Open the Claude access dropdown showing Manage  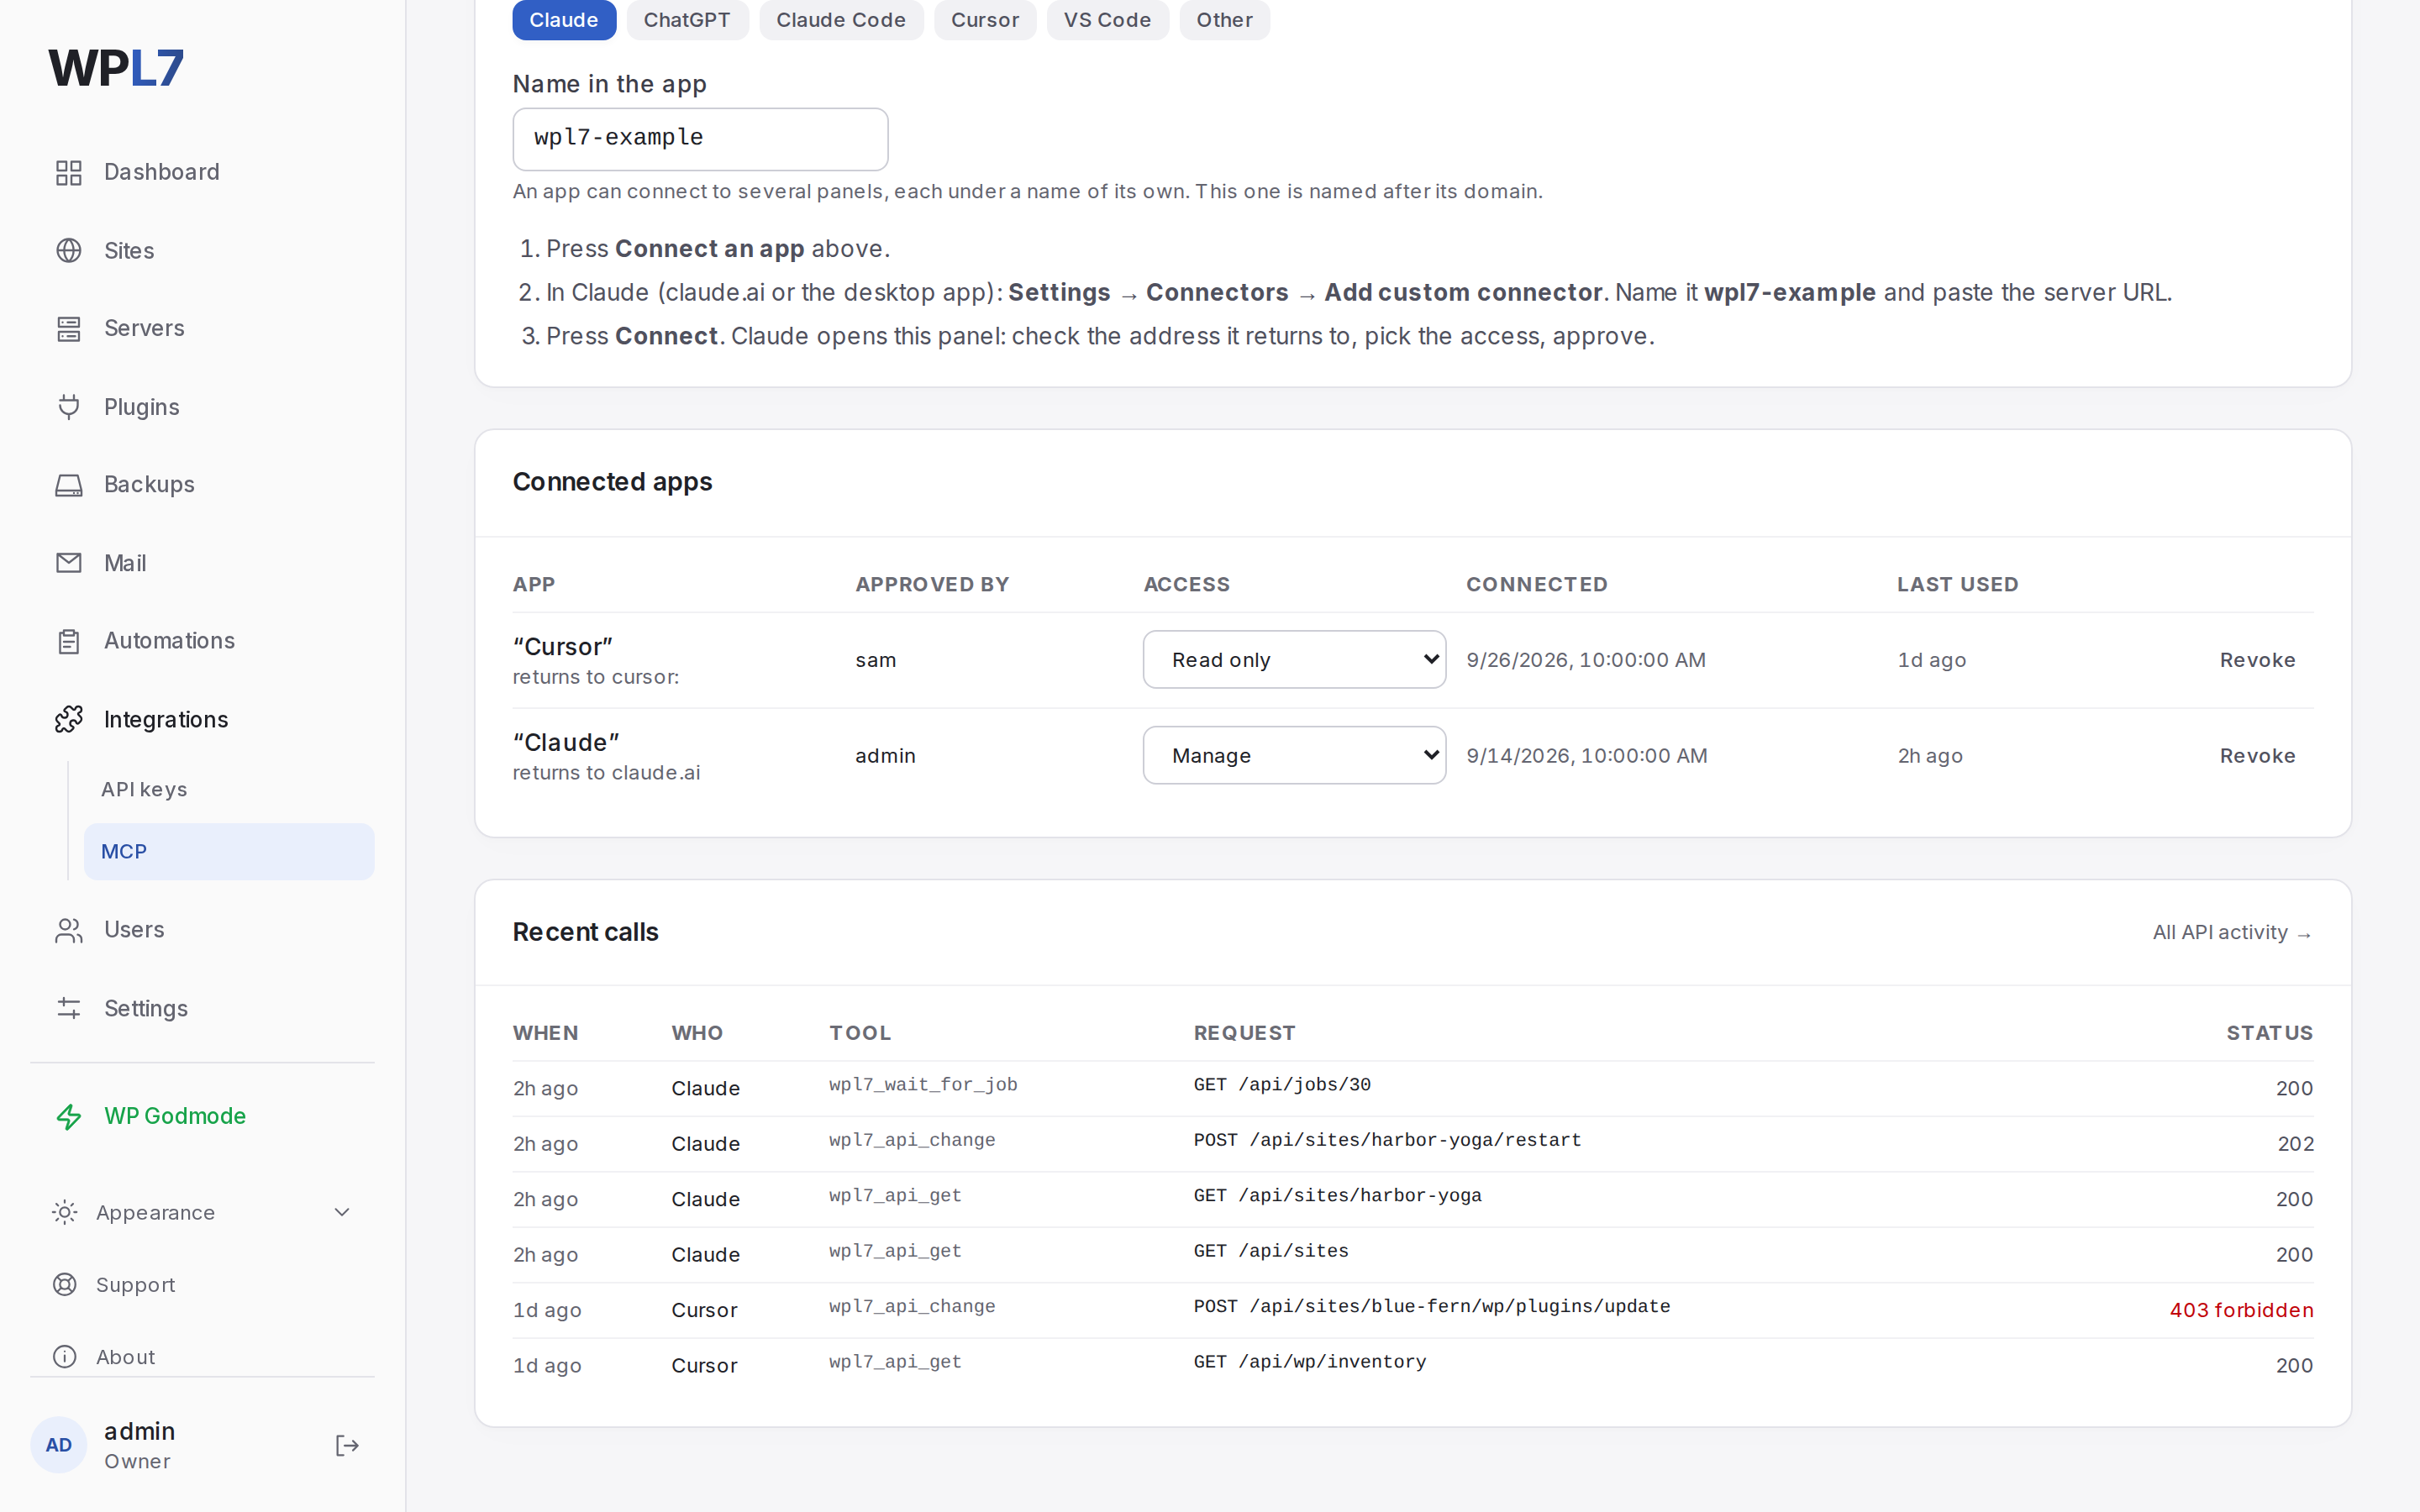pyautogui.click(x=1294, y=755)
